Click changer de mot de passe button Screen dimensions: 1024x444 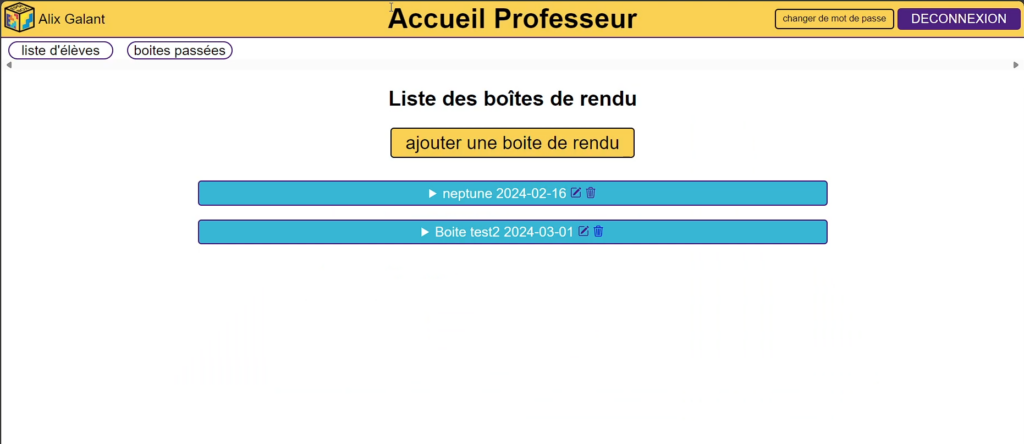click(x=834, y=19)
